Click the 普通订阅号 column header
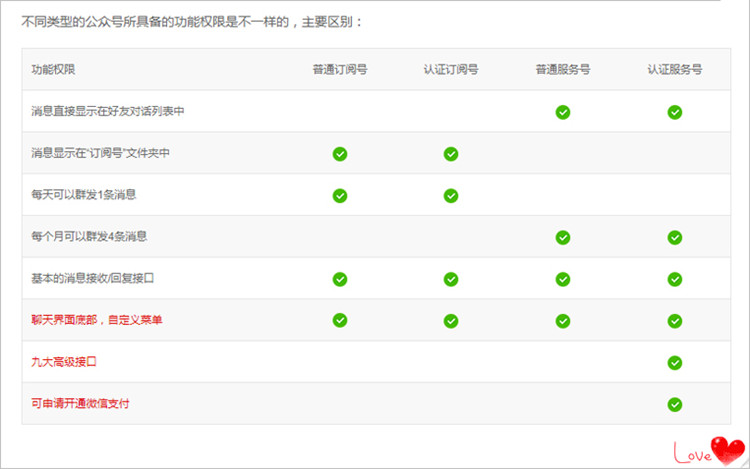This screenshot has height=469, width=750. click(340, 69)
